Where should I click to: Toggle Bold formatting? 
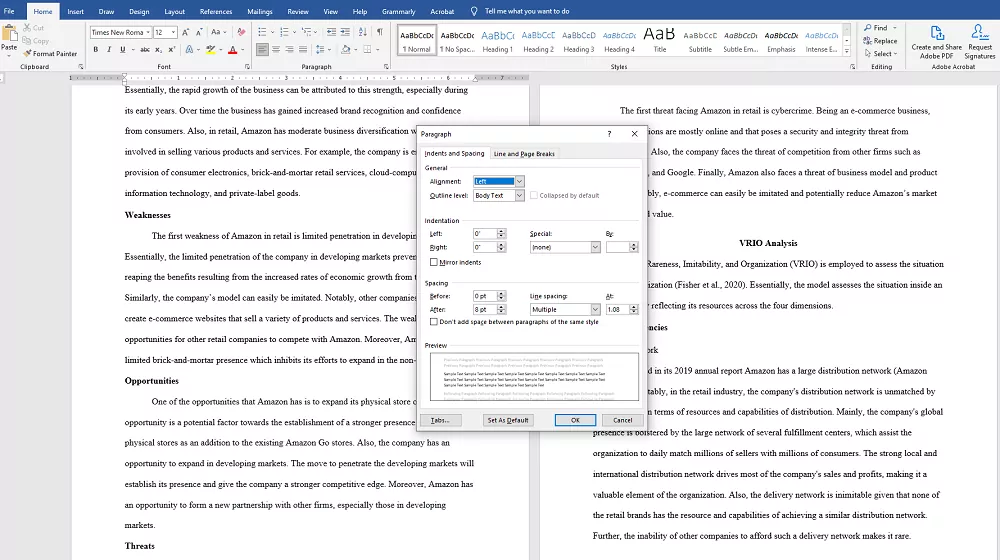96,49
